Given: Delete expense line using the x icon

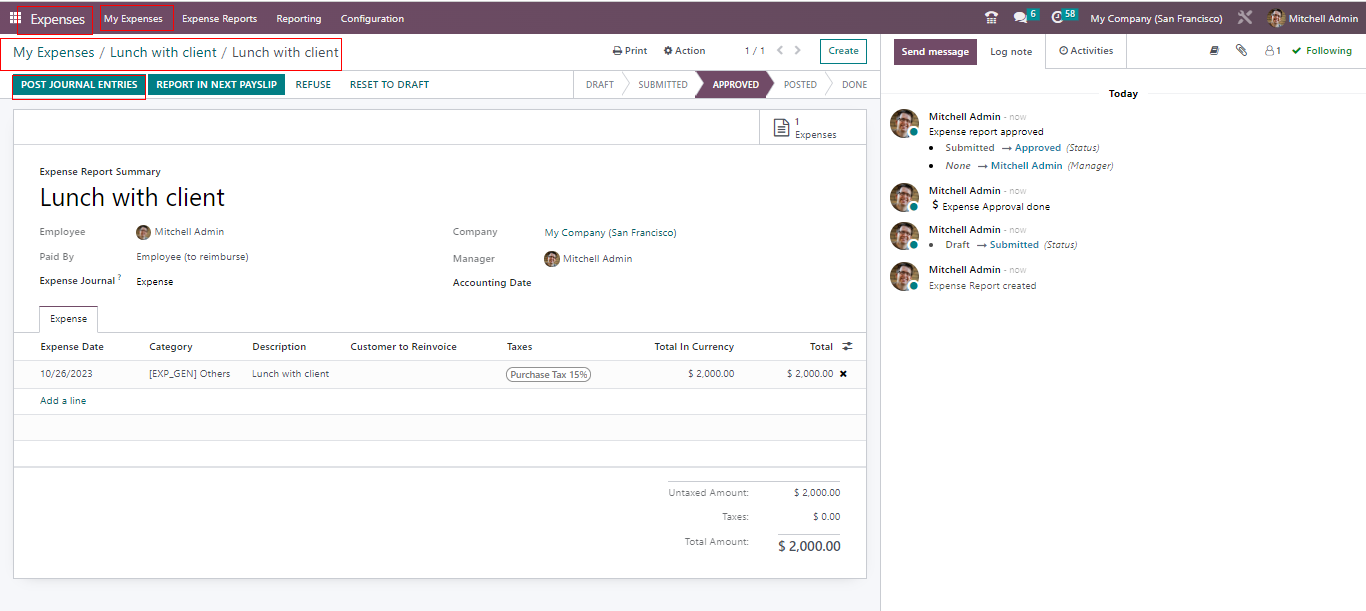Looking at the screenshot, I should (x=843, y=374).
